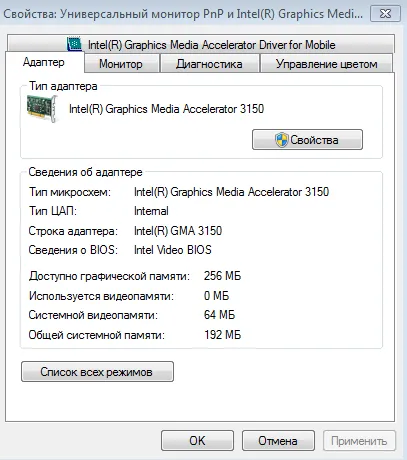This screenshot has height=460, width=407.
Task: Click the Тип ЦАП label
Action: [53, 211]
